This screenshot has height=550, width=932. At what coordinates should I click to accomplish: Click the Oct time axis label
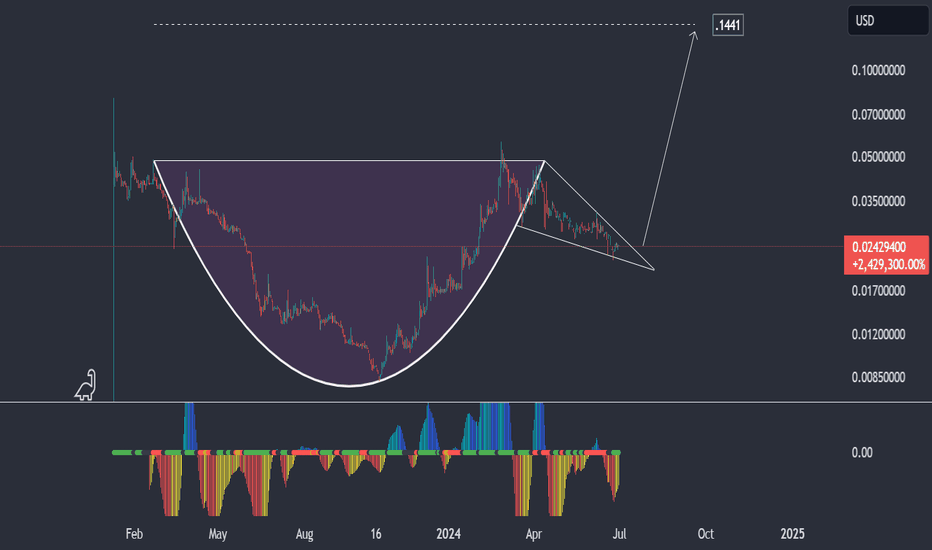point(706,534)
